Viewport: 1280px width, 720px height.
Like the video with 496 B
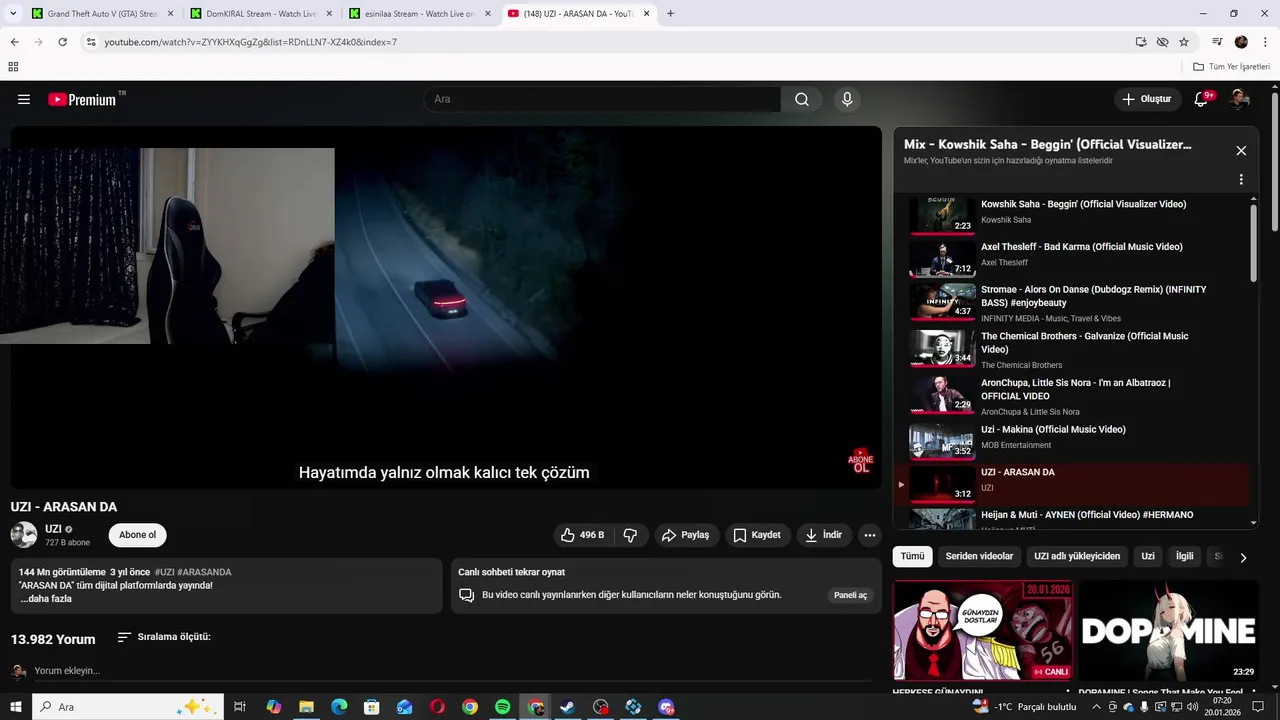(x=582, y=535)
